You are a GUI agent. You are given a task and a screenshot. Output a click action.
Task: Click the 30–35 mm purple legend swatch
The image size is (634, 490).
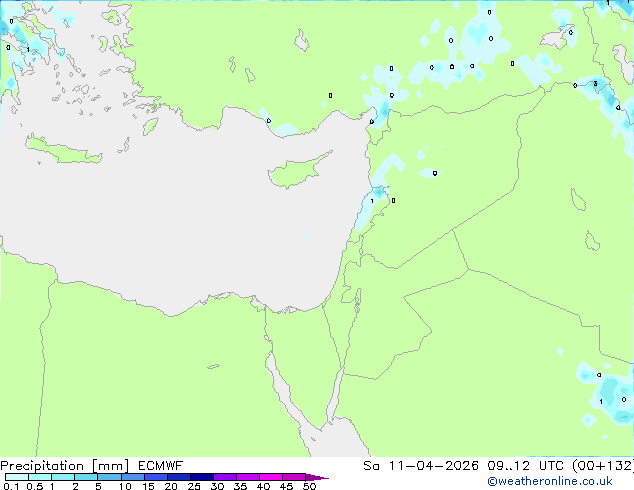pyautogui.click(x=224, y=477)
